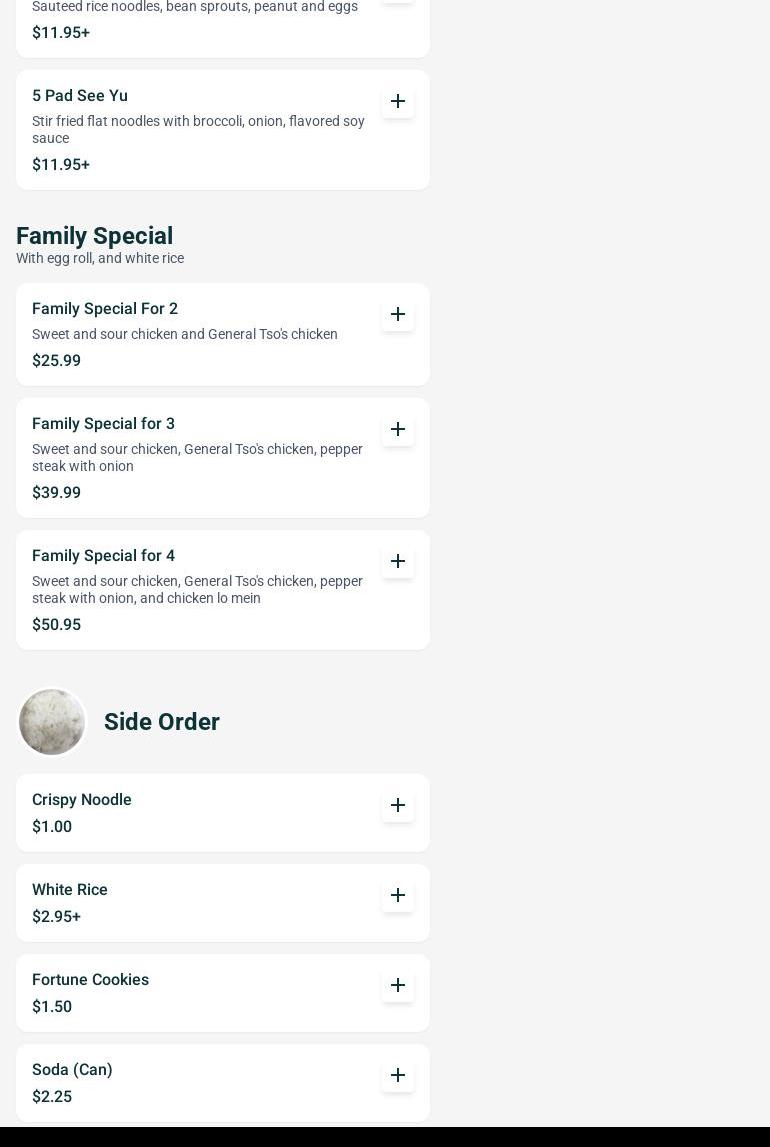Screen dimensions: 770x1147
Task: Add White Rice to the order
Action: 398,895
